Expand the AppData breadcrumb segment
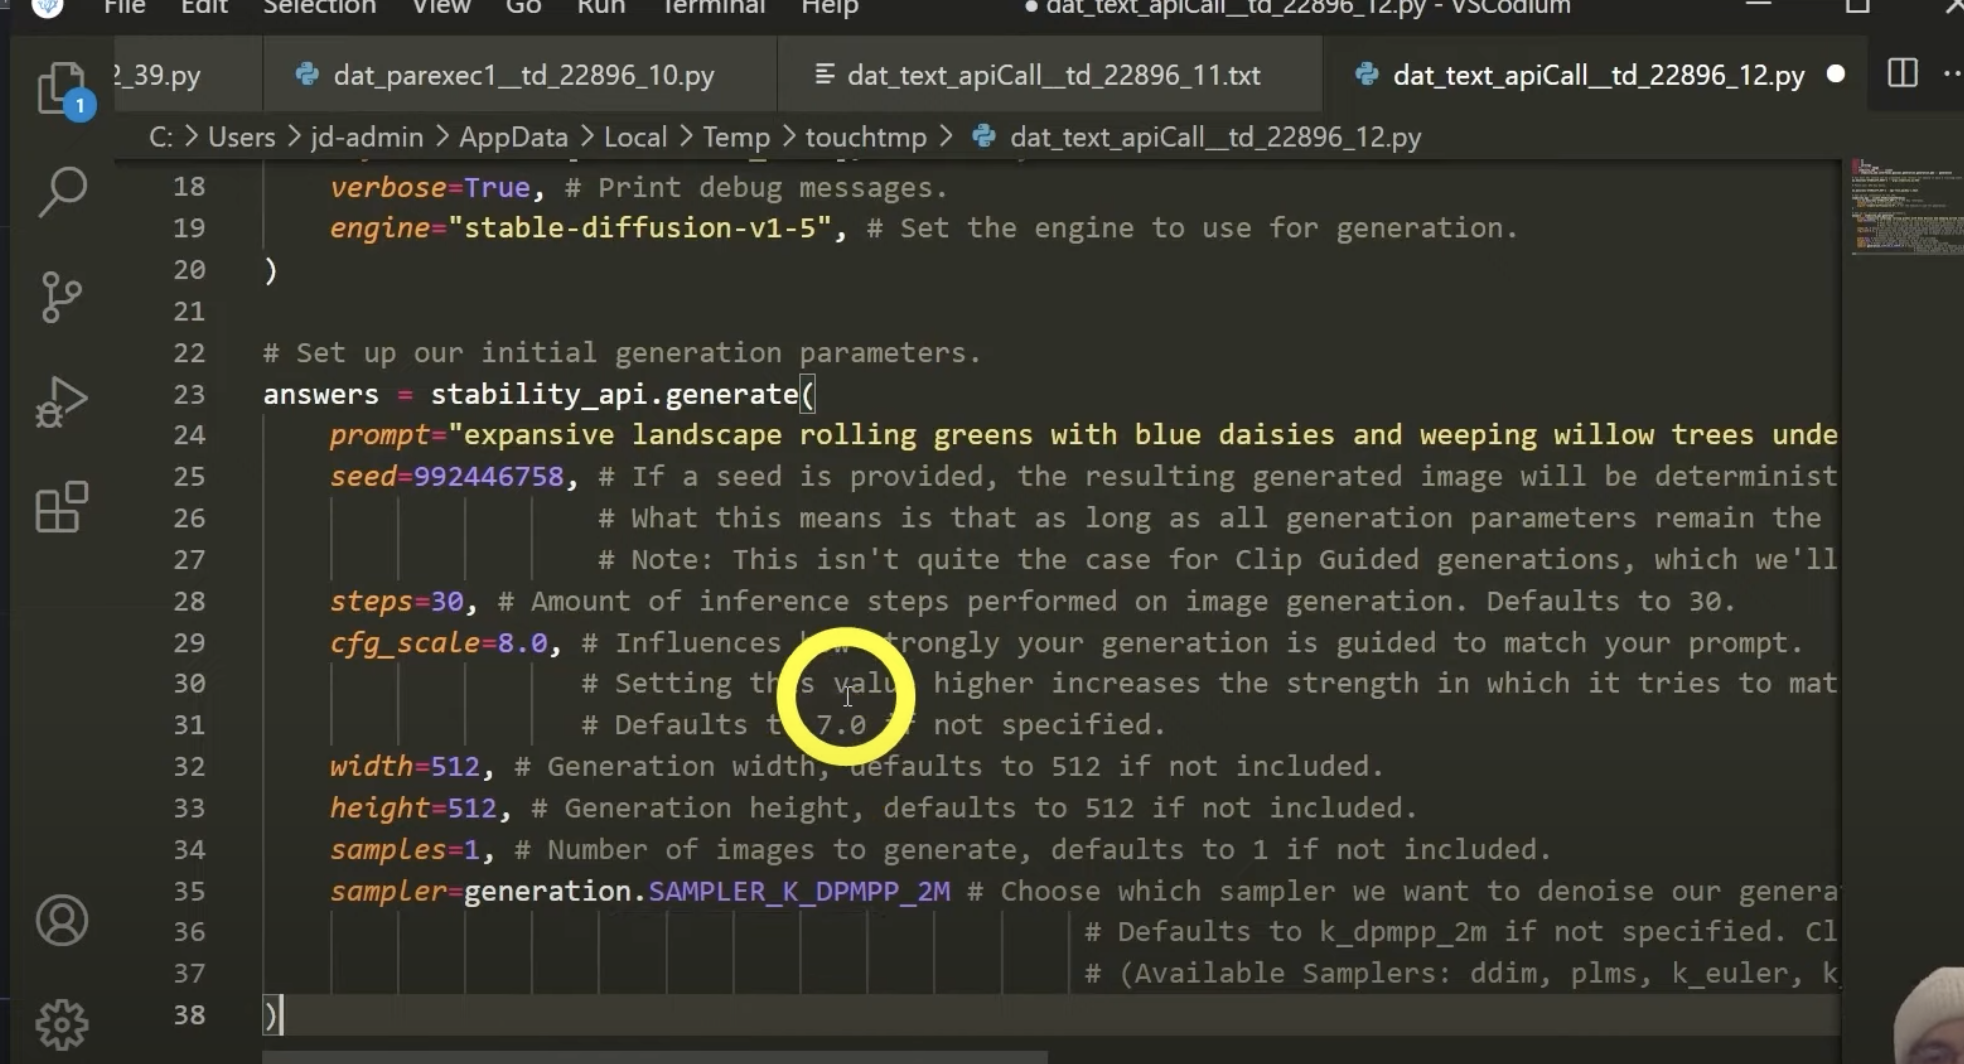 tap(513, 137)
